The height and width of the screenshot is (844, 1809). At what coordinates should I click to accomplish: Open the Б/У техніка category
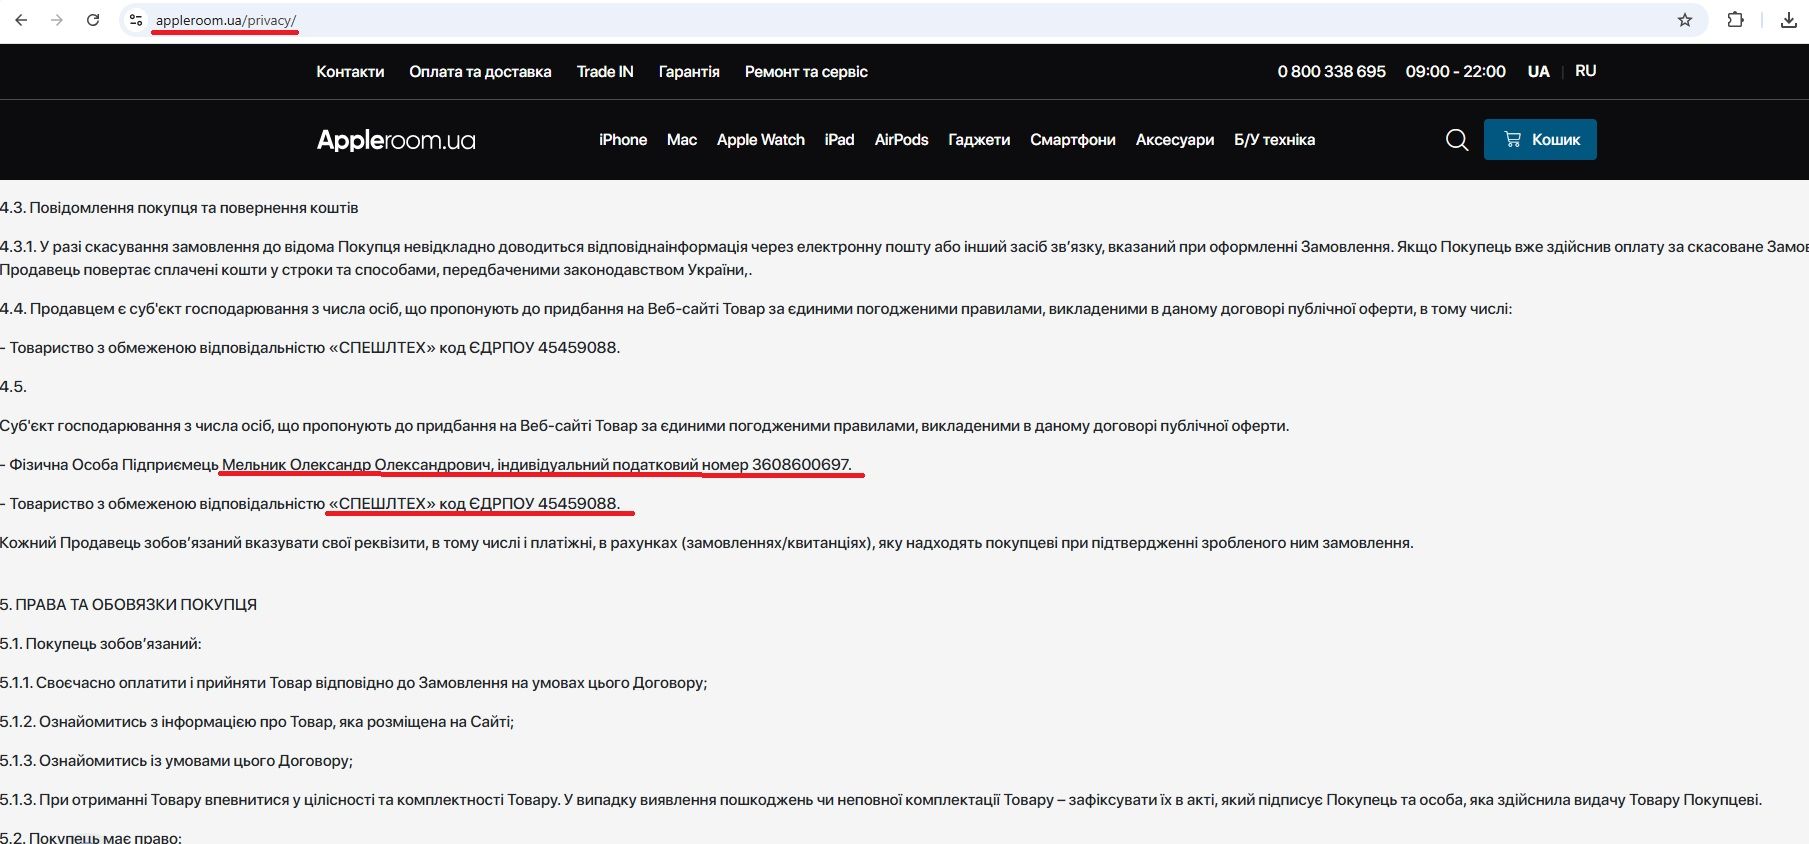(x=1274, y=140)
